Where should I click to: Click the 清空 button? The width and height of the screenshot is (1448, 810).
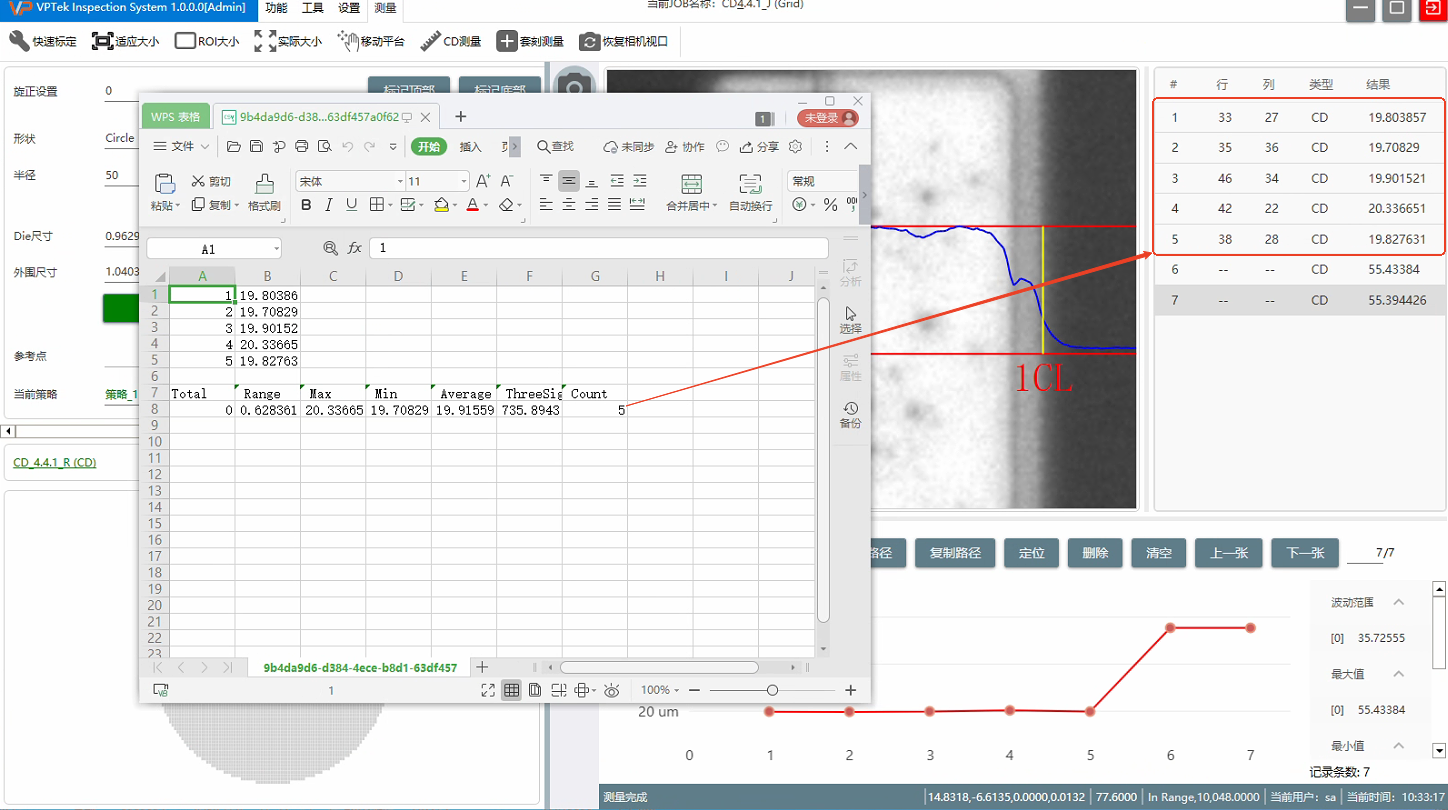(1159, 553)
